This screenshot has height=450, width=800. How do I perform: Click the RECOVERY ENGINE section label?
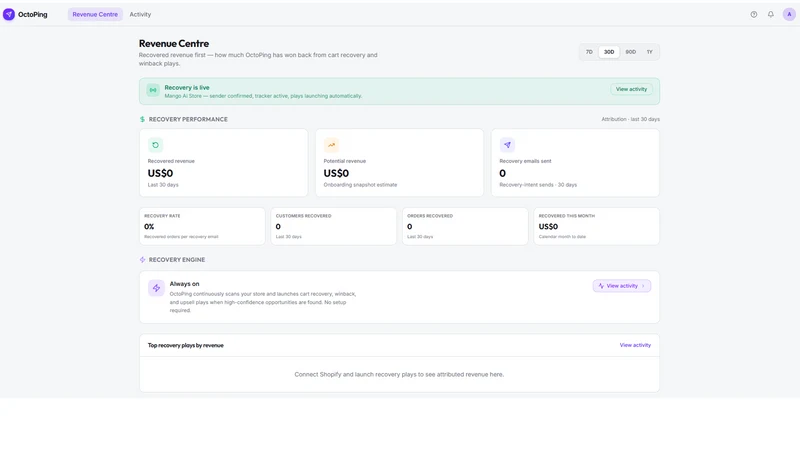coord(177,260)
